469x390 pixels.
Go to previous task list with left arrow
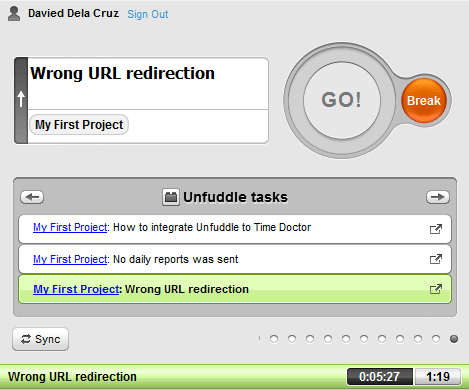coord(32,197)
